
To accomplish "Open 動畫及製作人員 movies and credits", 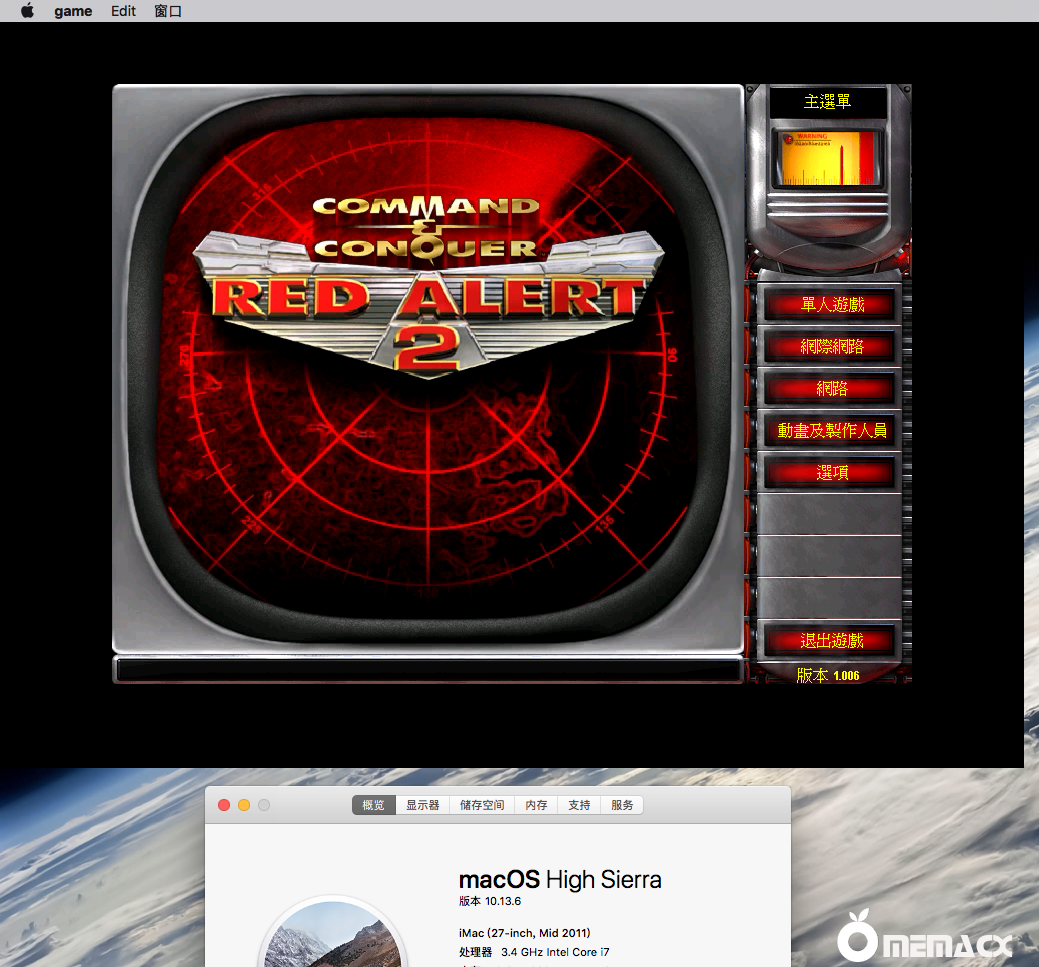I will click(831, 431).
